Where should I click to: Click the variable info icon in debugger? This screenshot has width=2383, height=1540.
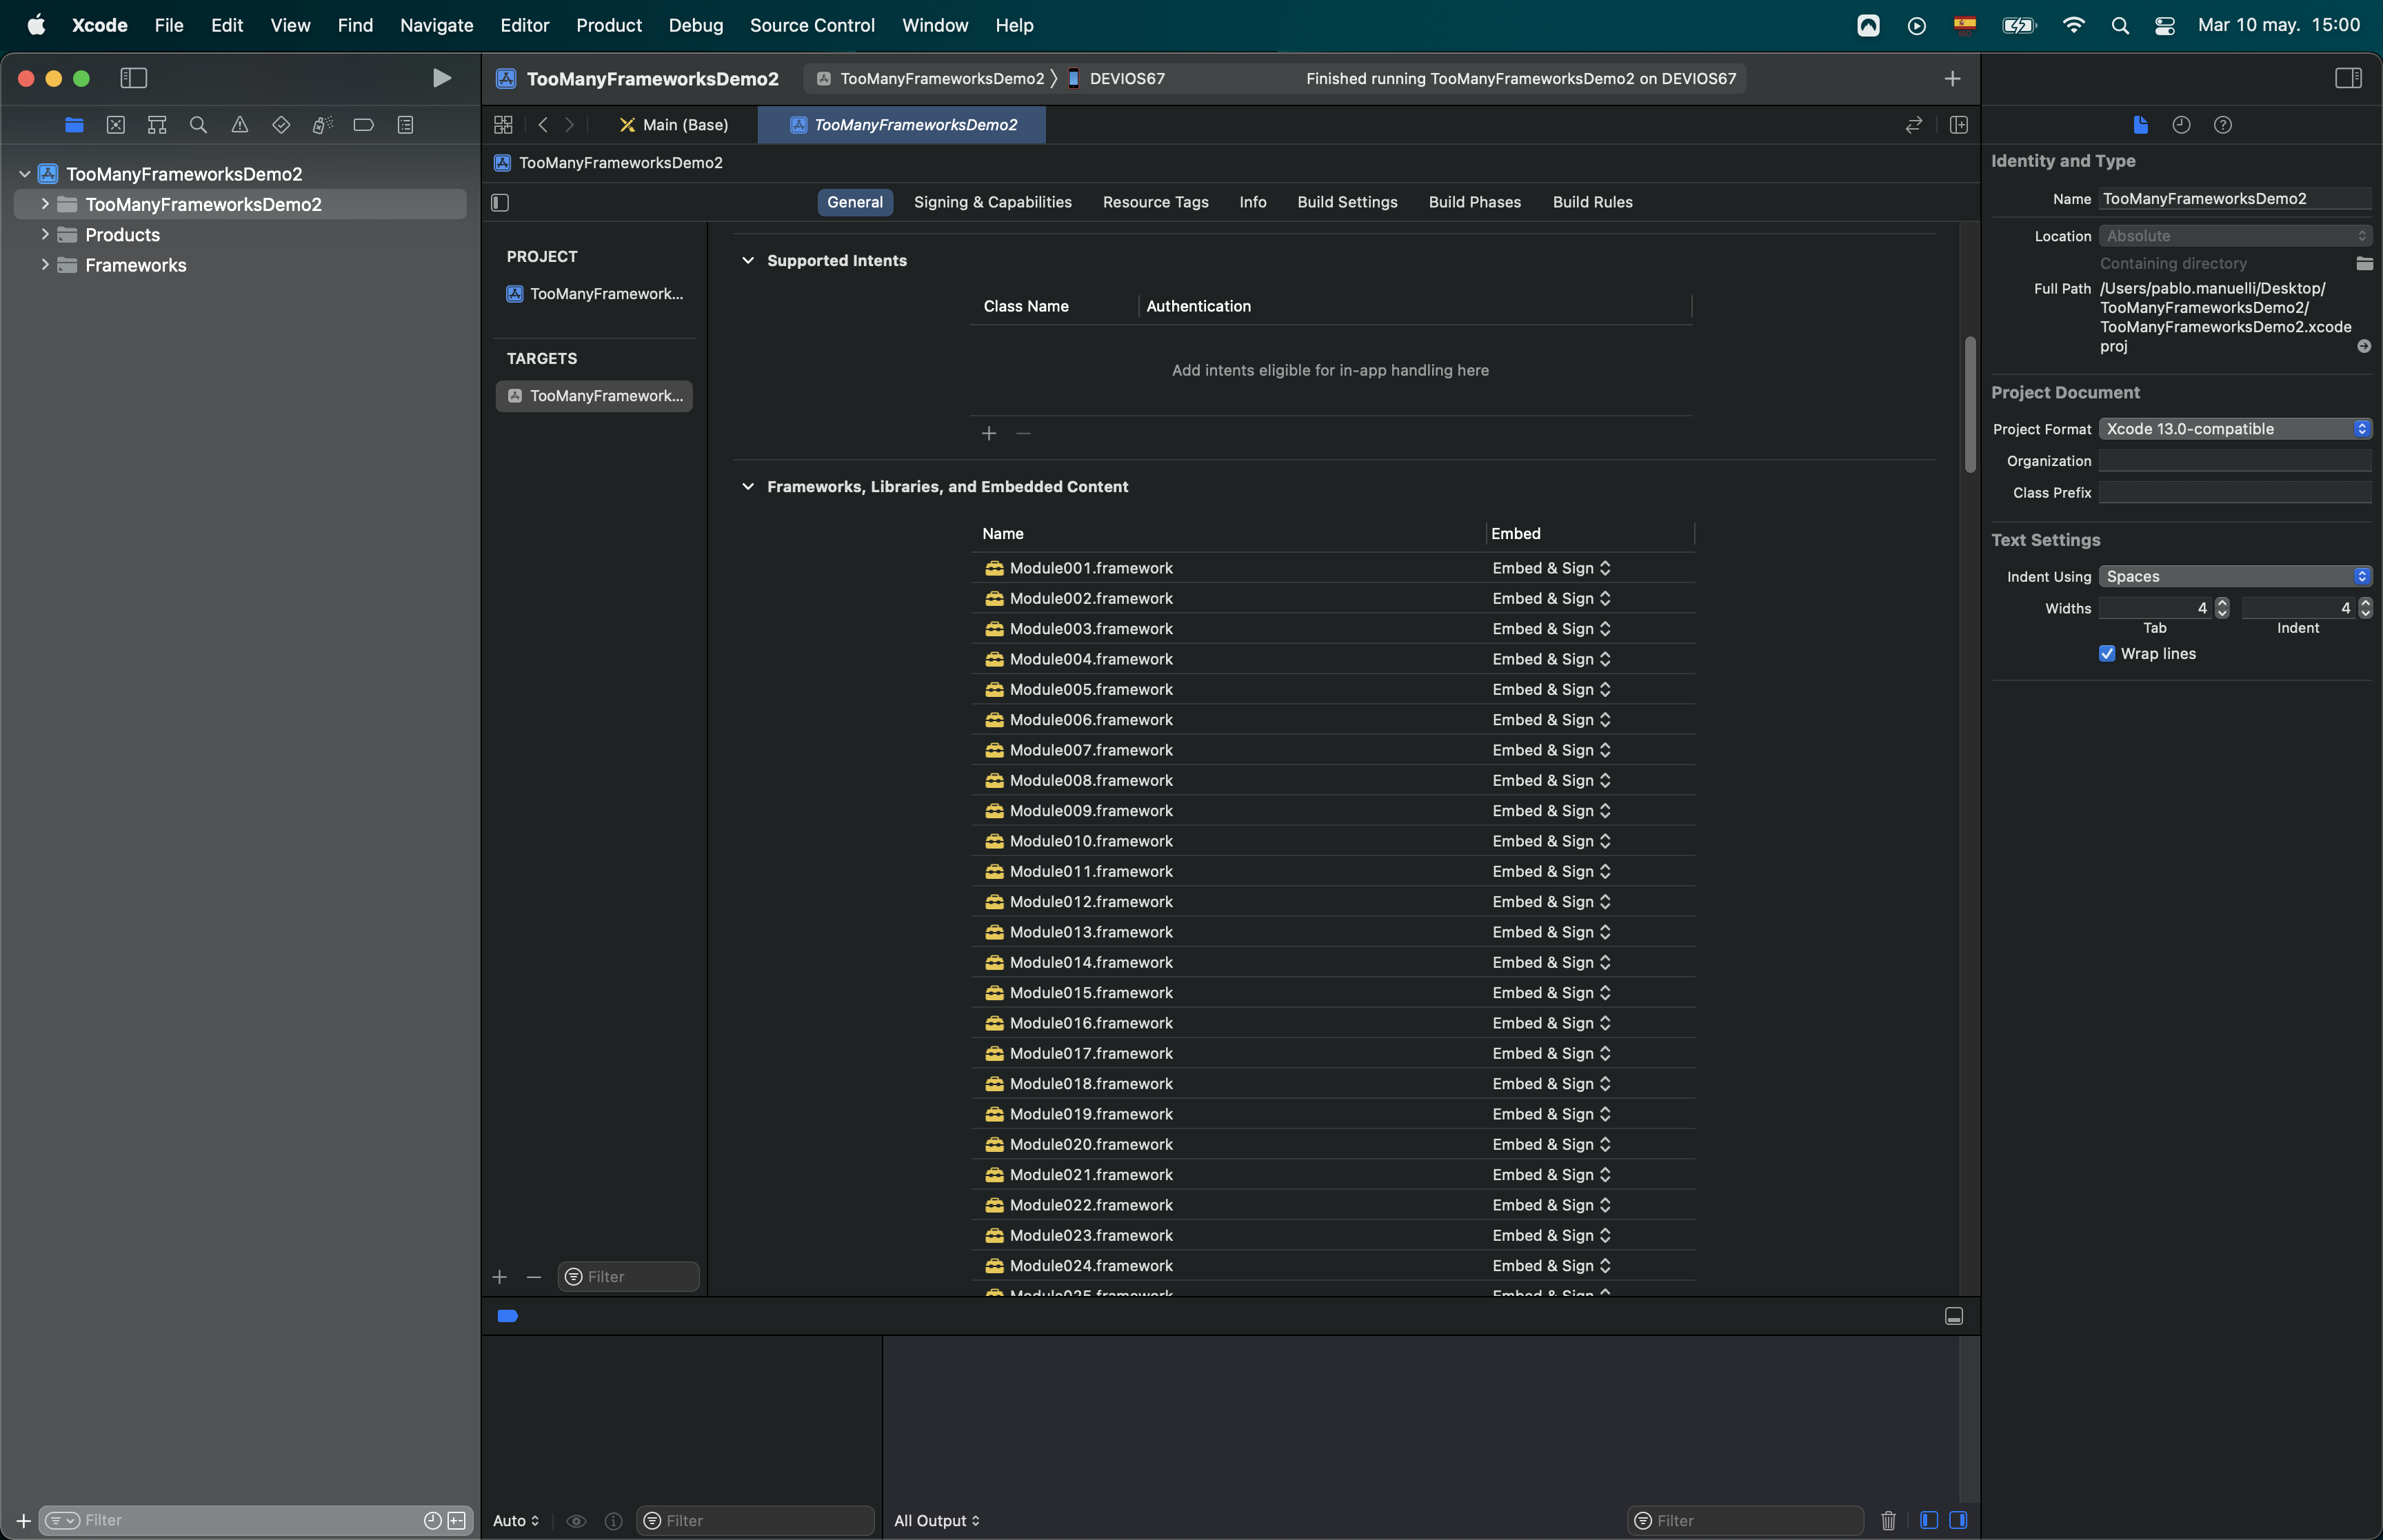tap(614, 1521)
